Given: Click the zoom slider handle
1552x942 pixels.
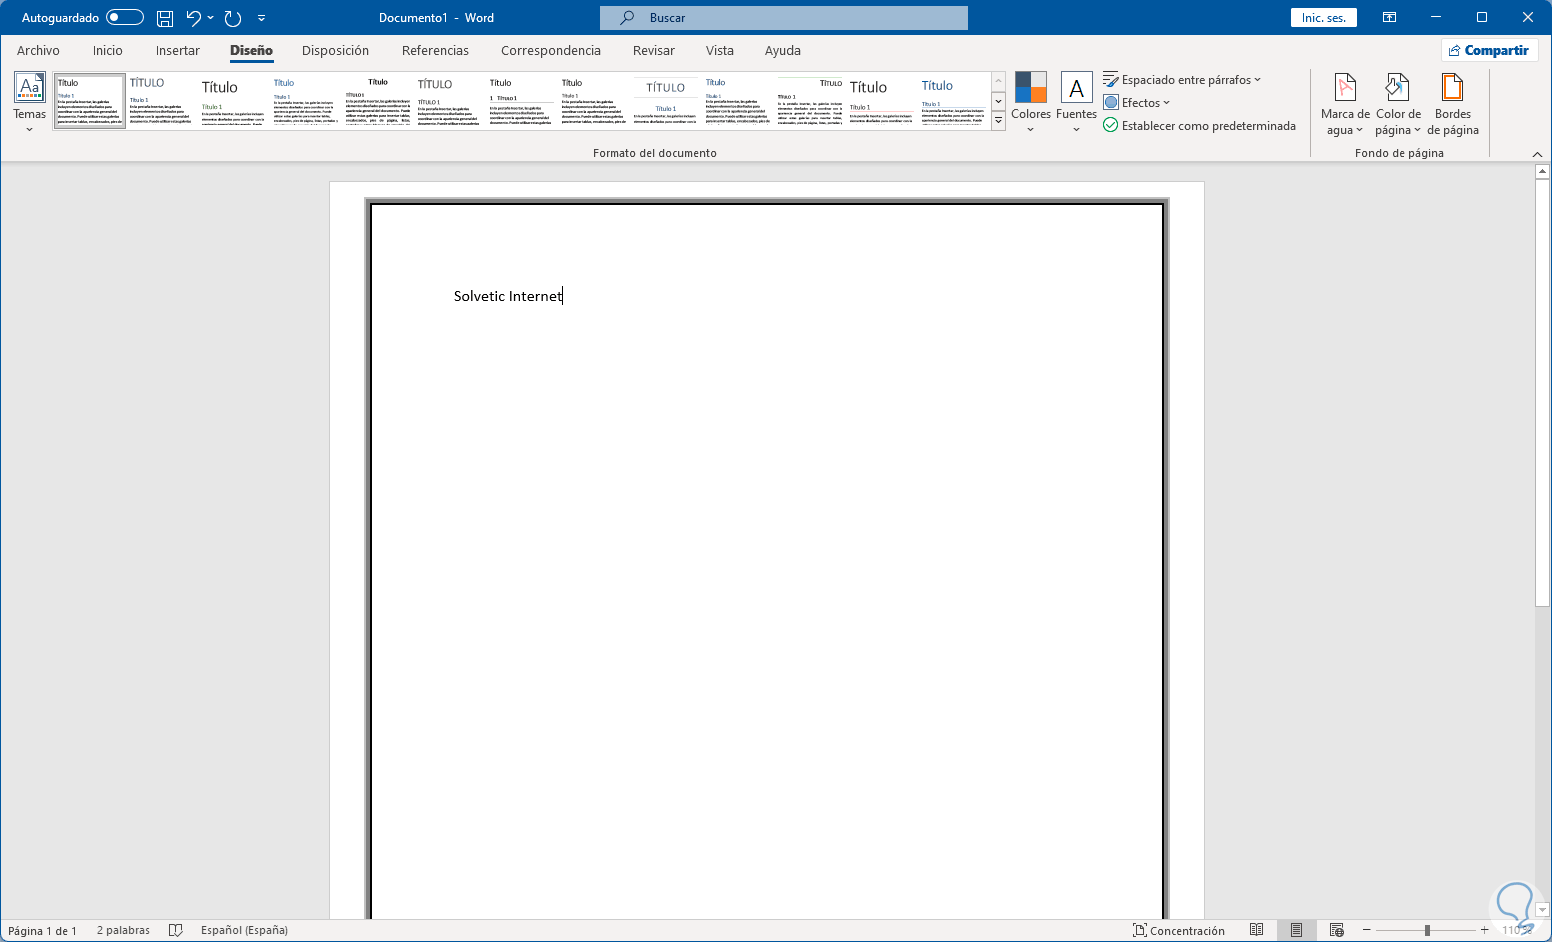Looking at the screenshot, I should point(1427,930).
